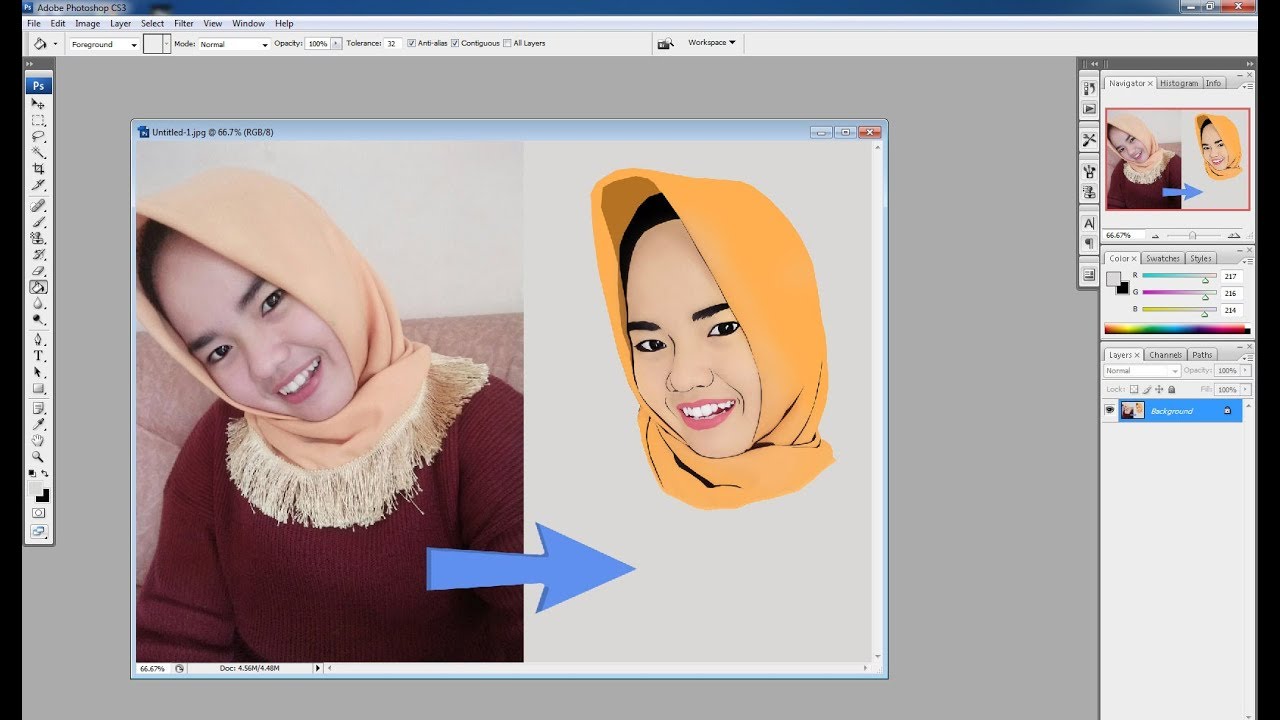Toggle the Anti-alias checkbox
The width and height of the screenshot is (1280, 720).
[x=412, y=43]
